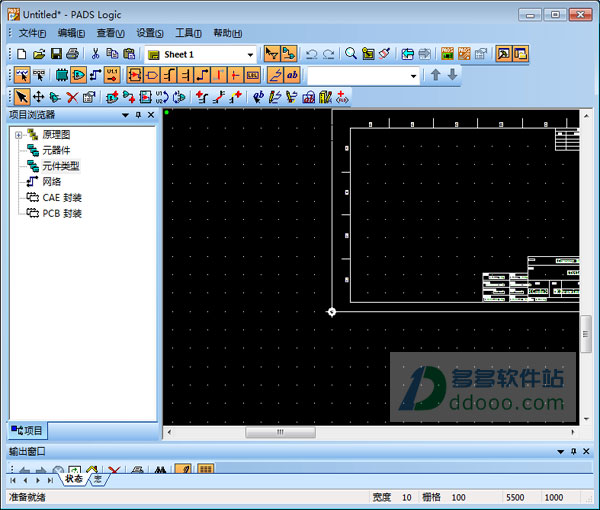Screen dimensions: 600x510
Task: Click the Save icon in toolbar
Action: click(x=56, y=54)
